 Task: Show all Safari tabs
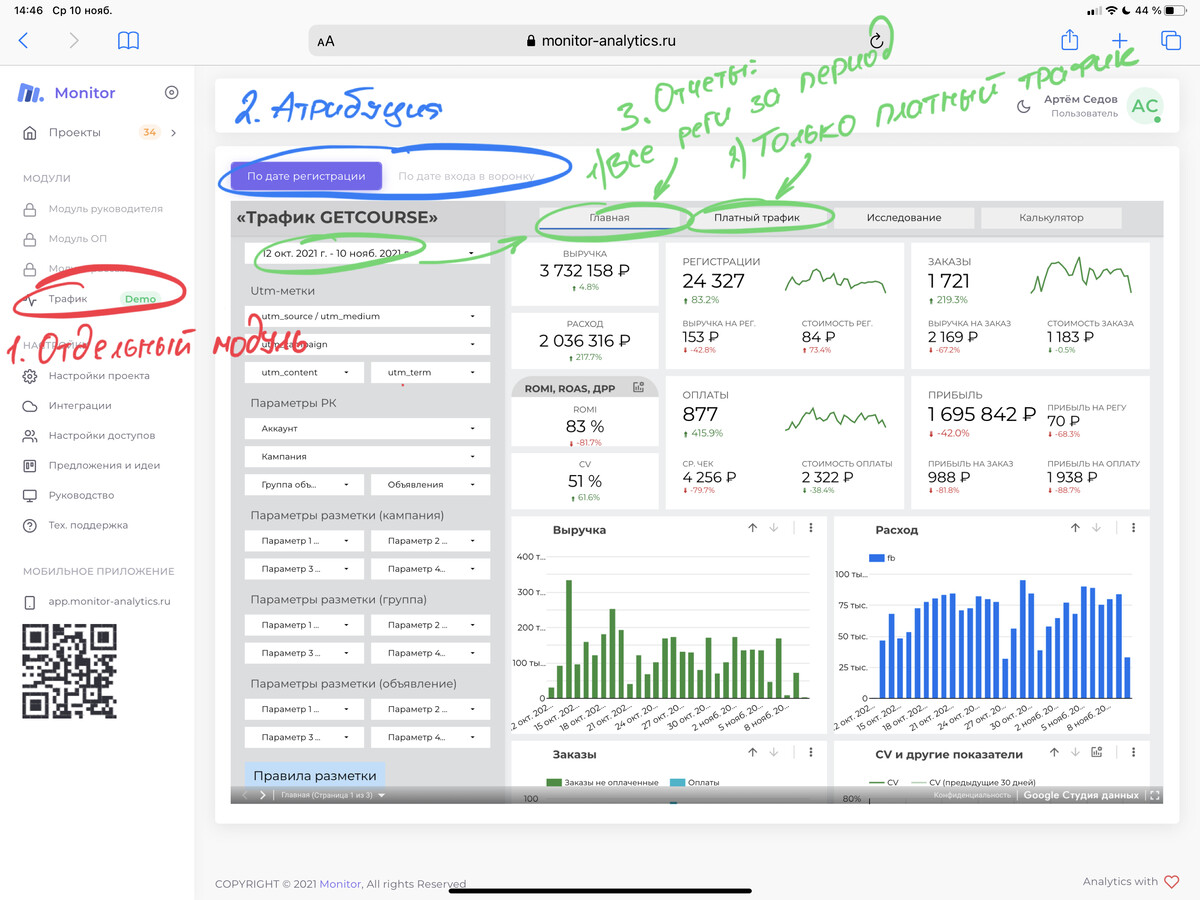[1171, 41]
